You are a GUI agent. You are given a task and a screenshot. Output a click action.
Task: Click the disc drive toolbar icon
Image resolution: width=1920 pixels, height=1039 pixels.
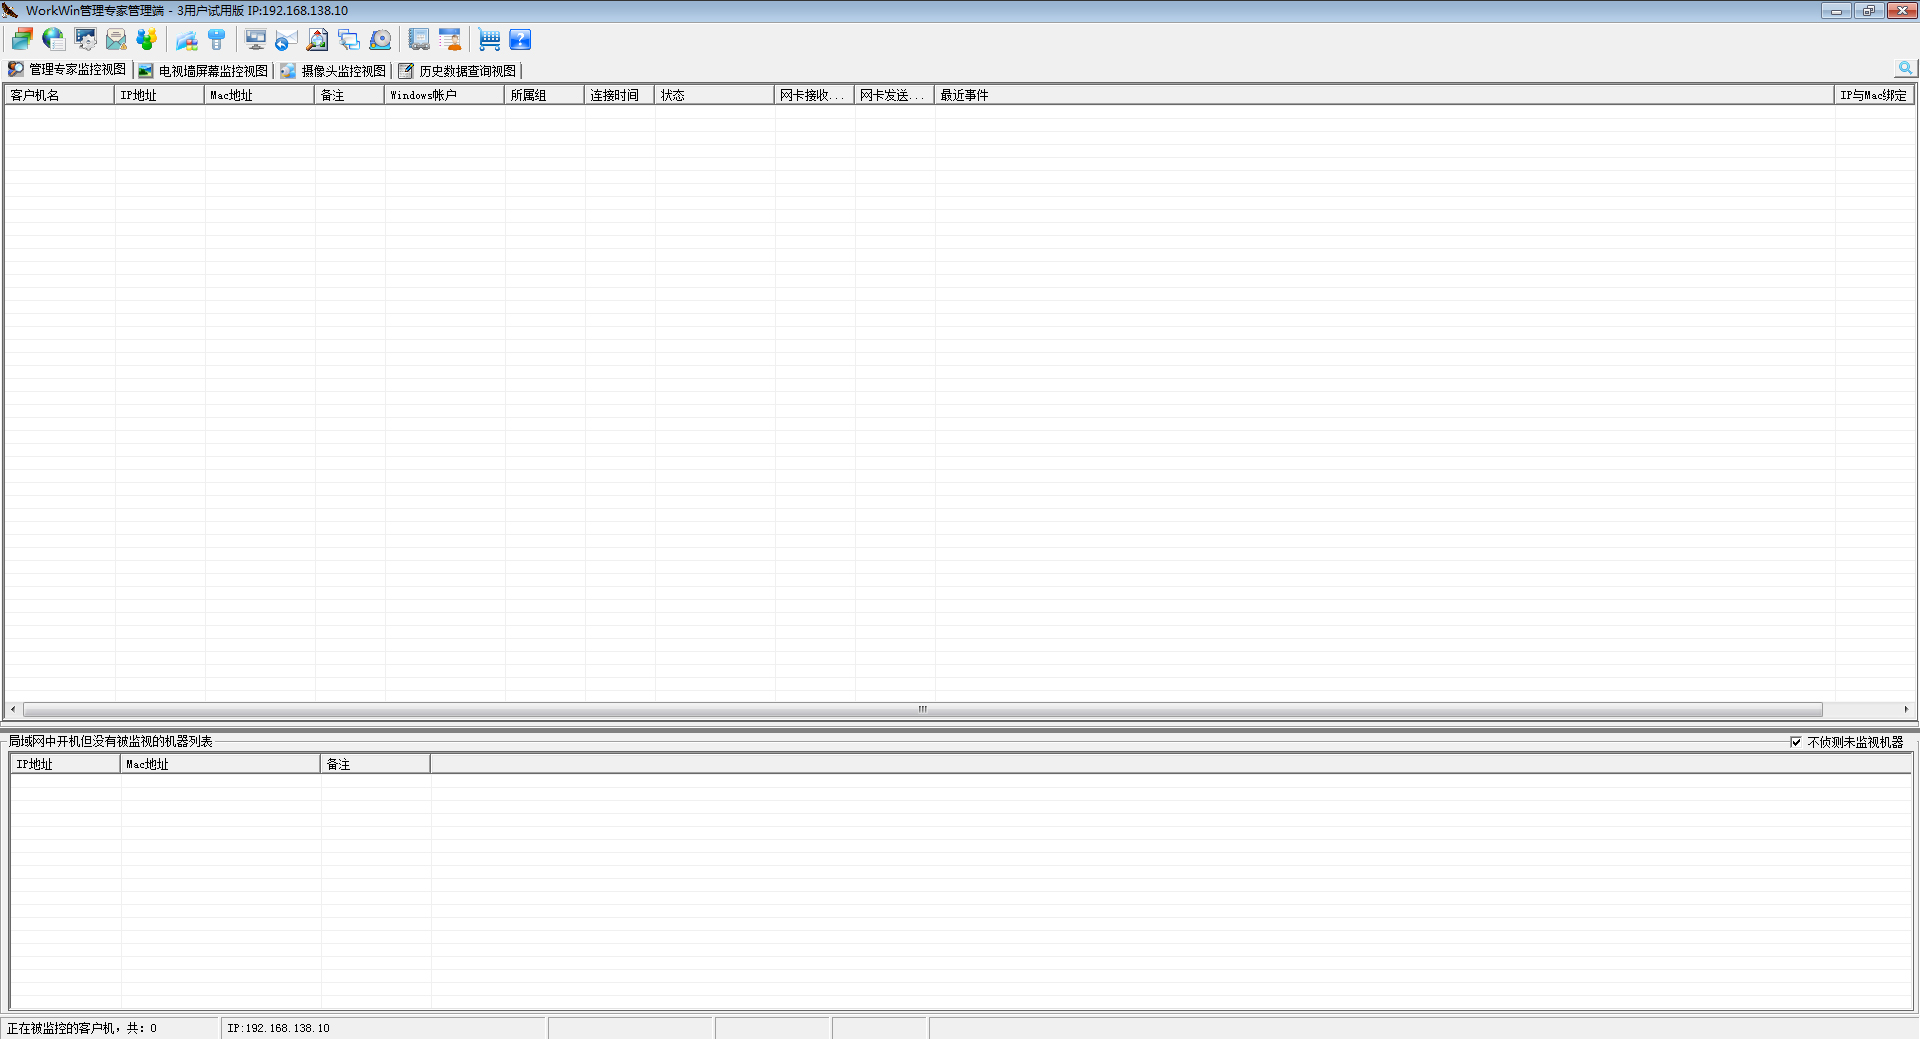(x=380, y=40)
